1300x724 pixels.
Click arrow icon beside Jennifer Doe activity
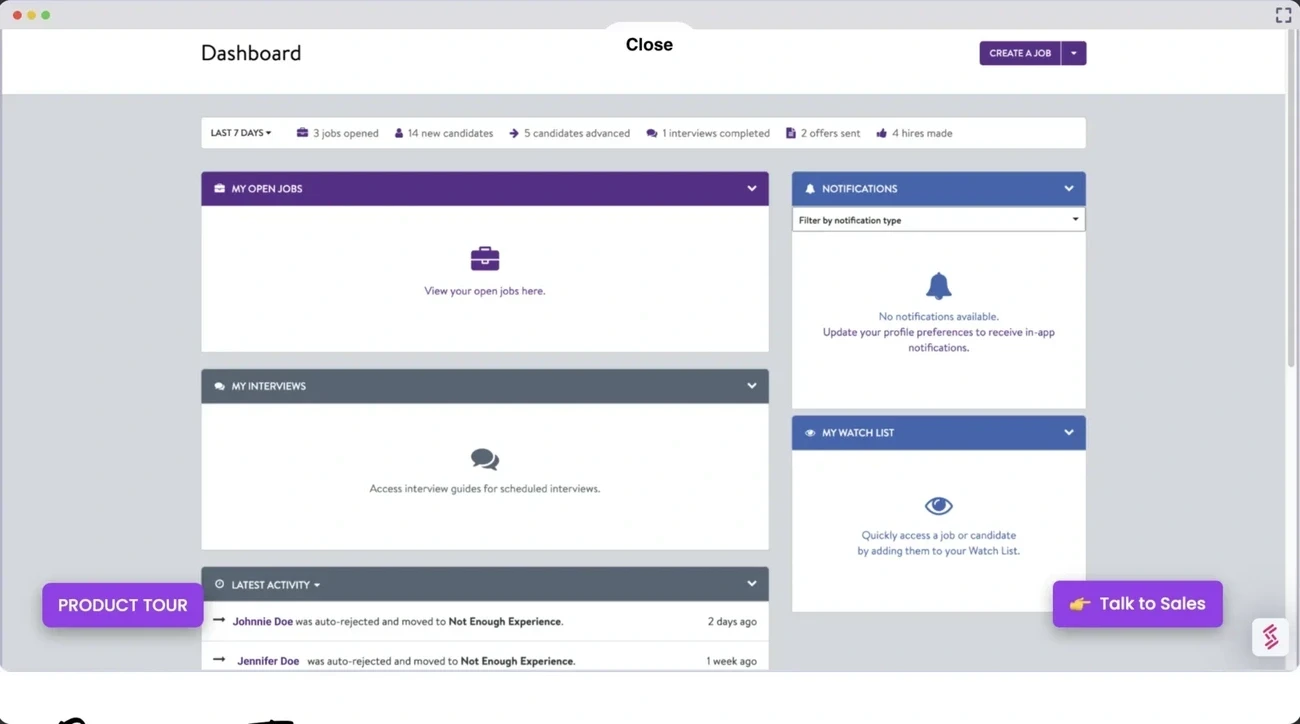tap(219, 660)
